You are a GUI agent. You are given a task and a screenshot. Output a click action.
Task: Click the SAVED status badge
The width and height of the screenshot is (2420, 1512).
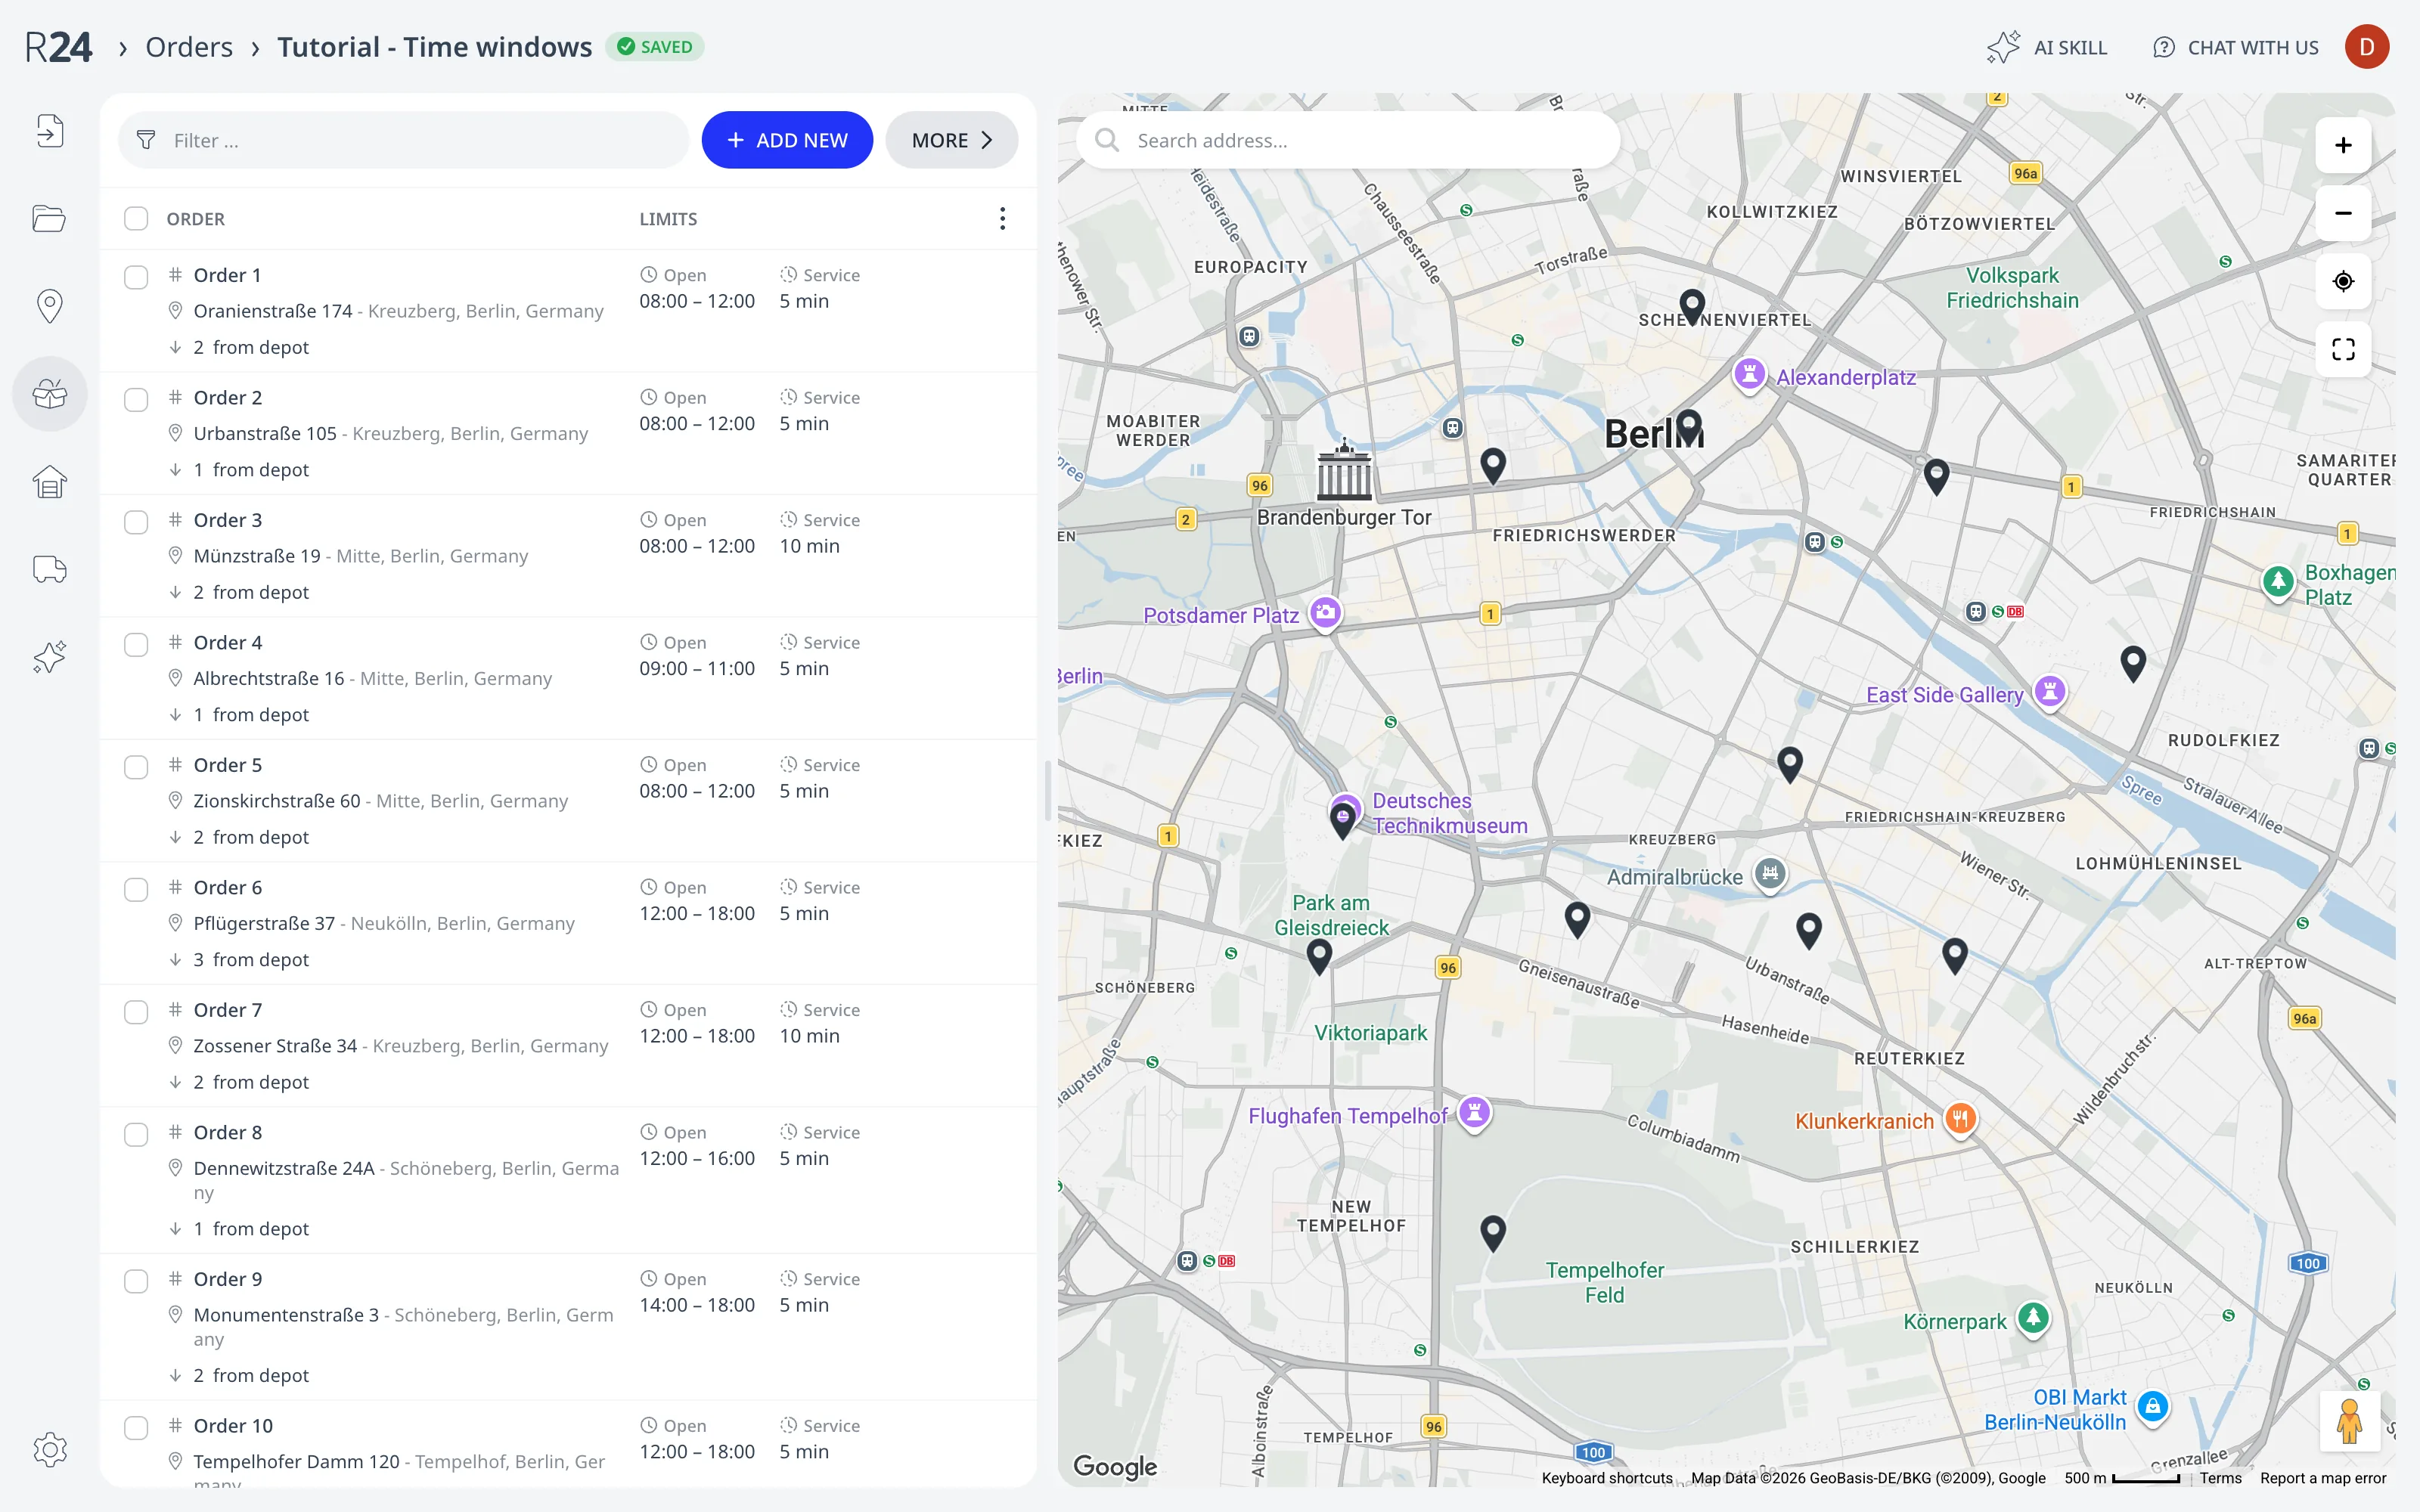pos(654,47)
